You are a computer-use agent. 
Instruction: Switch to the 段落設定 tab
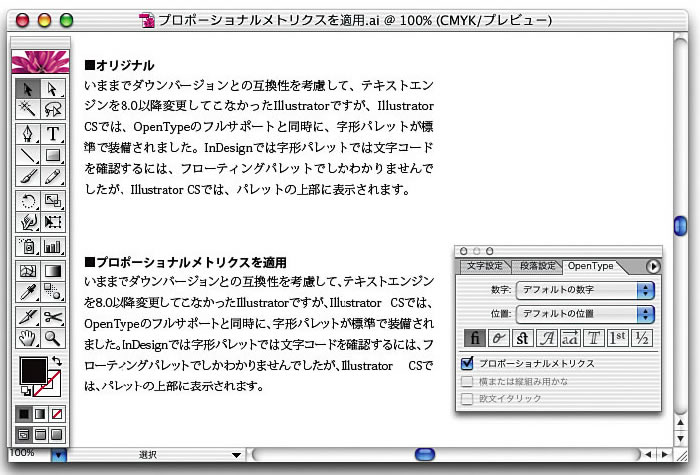point(538,266)
